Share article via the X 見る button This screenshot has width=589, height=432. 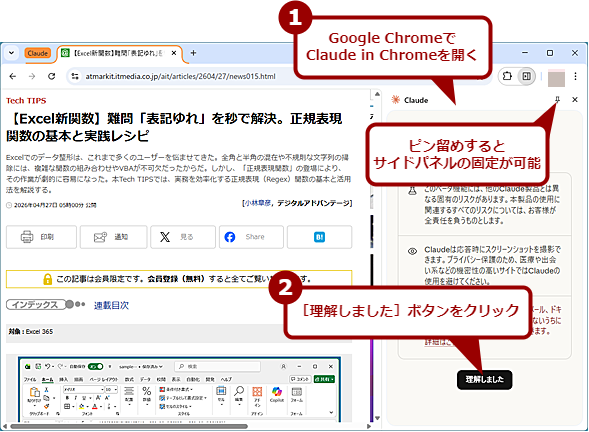[x=183, y=237]
